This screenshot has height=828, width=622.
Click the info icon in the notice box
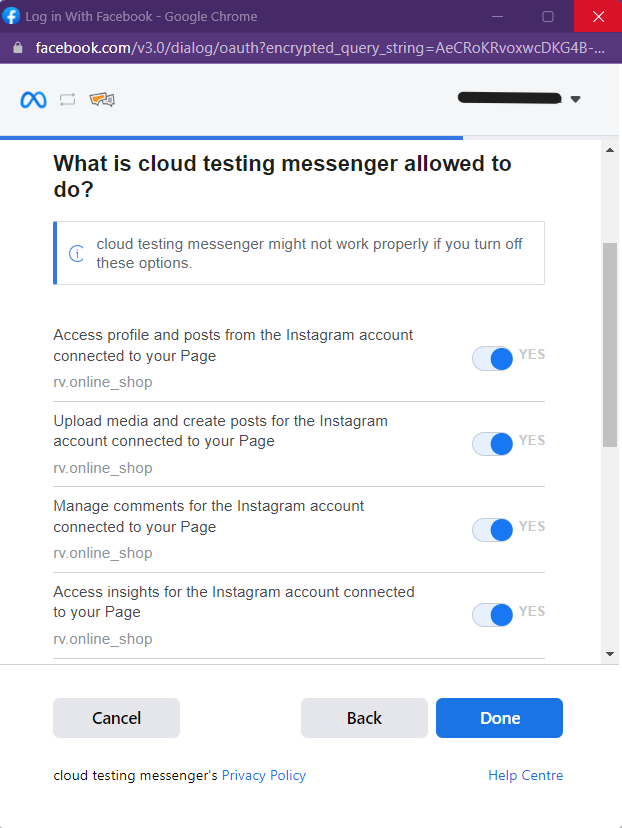click(x=77, y=253)
